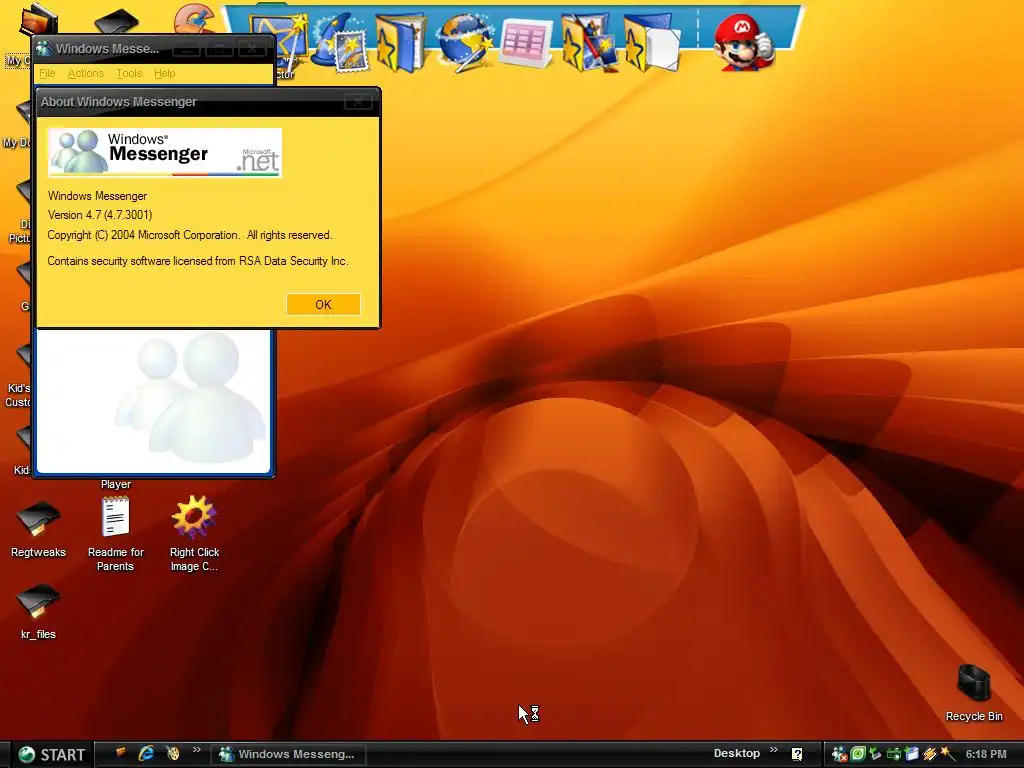Open the Help menu in Windows Messenger
The width and height of the screenshot is (1024, 768).
(165, 73)
